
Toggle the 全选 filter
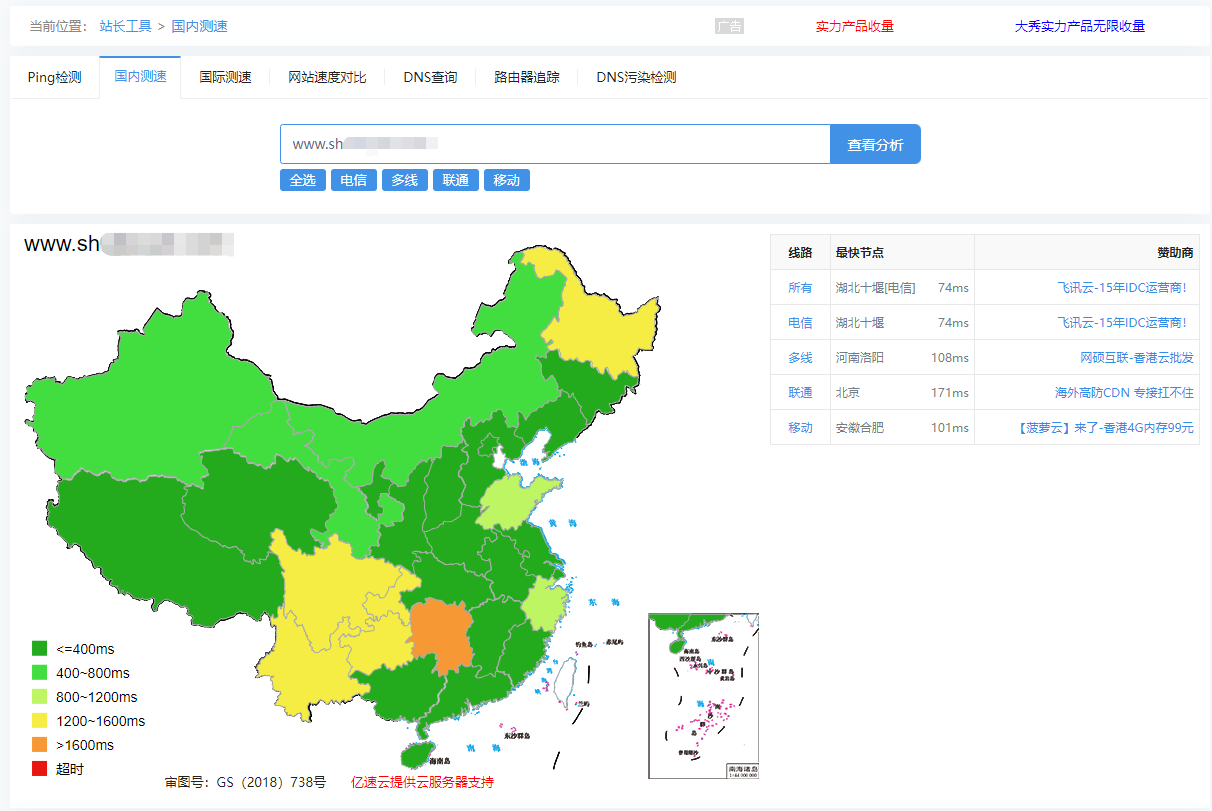303,180
